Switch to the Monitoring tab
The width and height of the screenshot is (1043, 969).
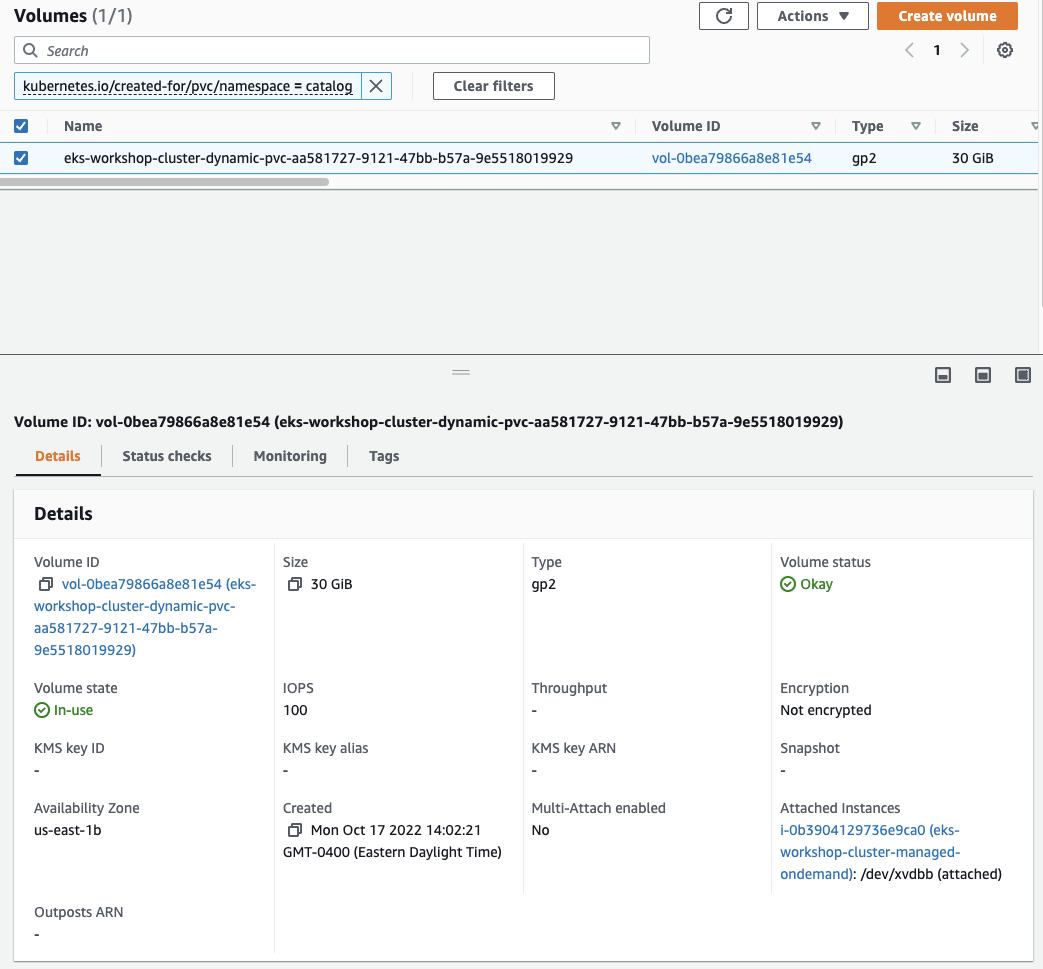pos(289,456)
